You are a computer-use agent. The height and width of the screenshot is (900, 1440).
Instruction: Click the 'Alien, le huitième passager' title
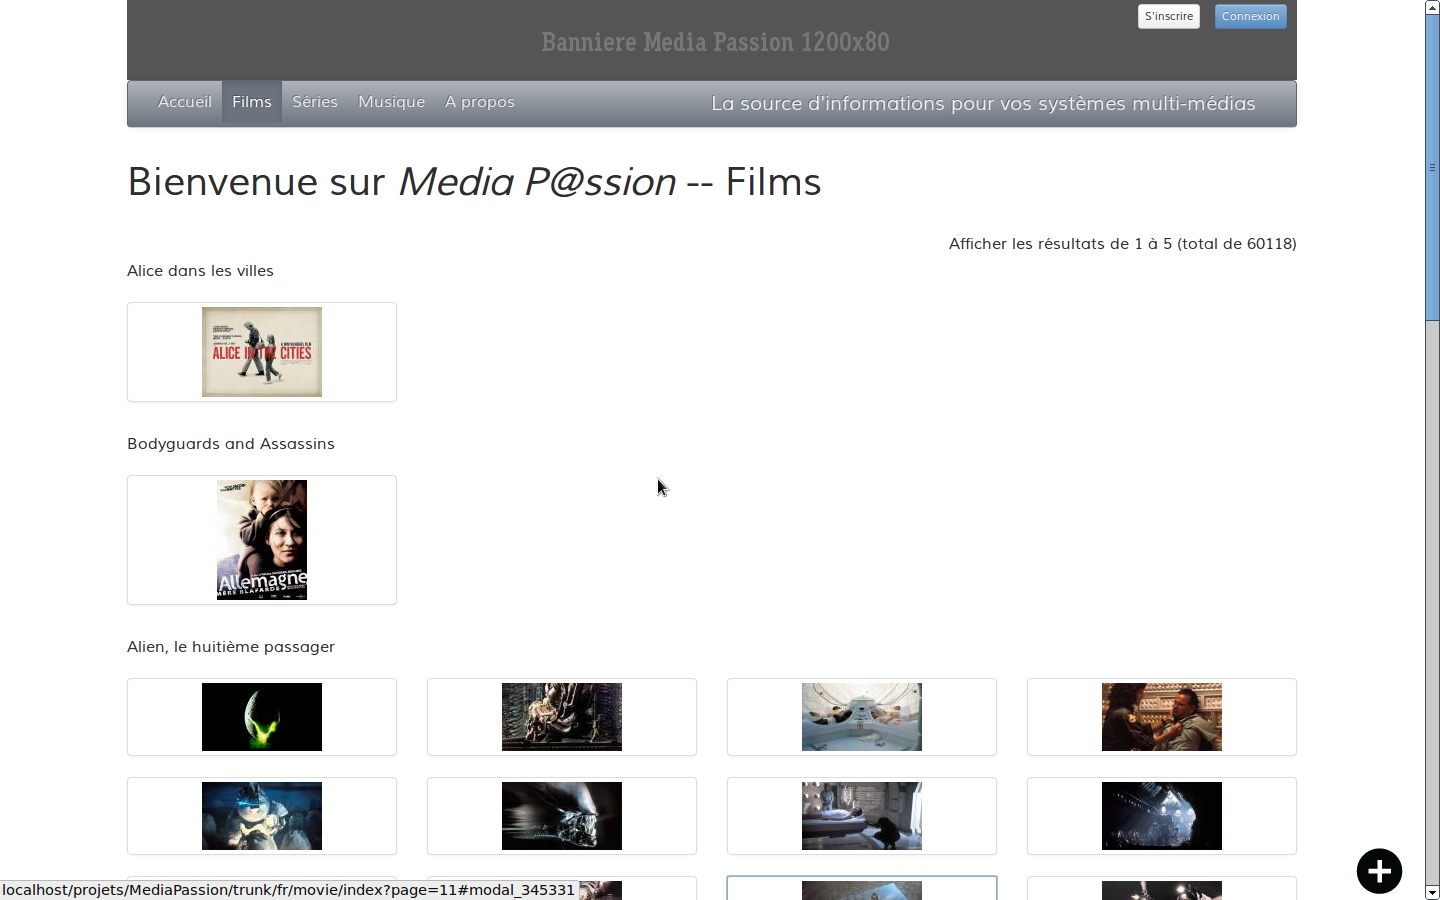pos(231,647)
